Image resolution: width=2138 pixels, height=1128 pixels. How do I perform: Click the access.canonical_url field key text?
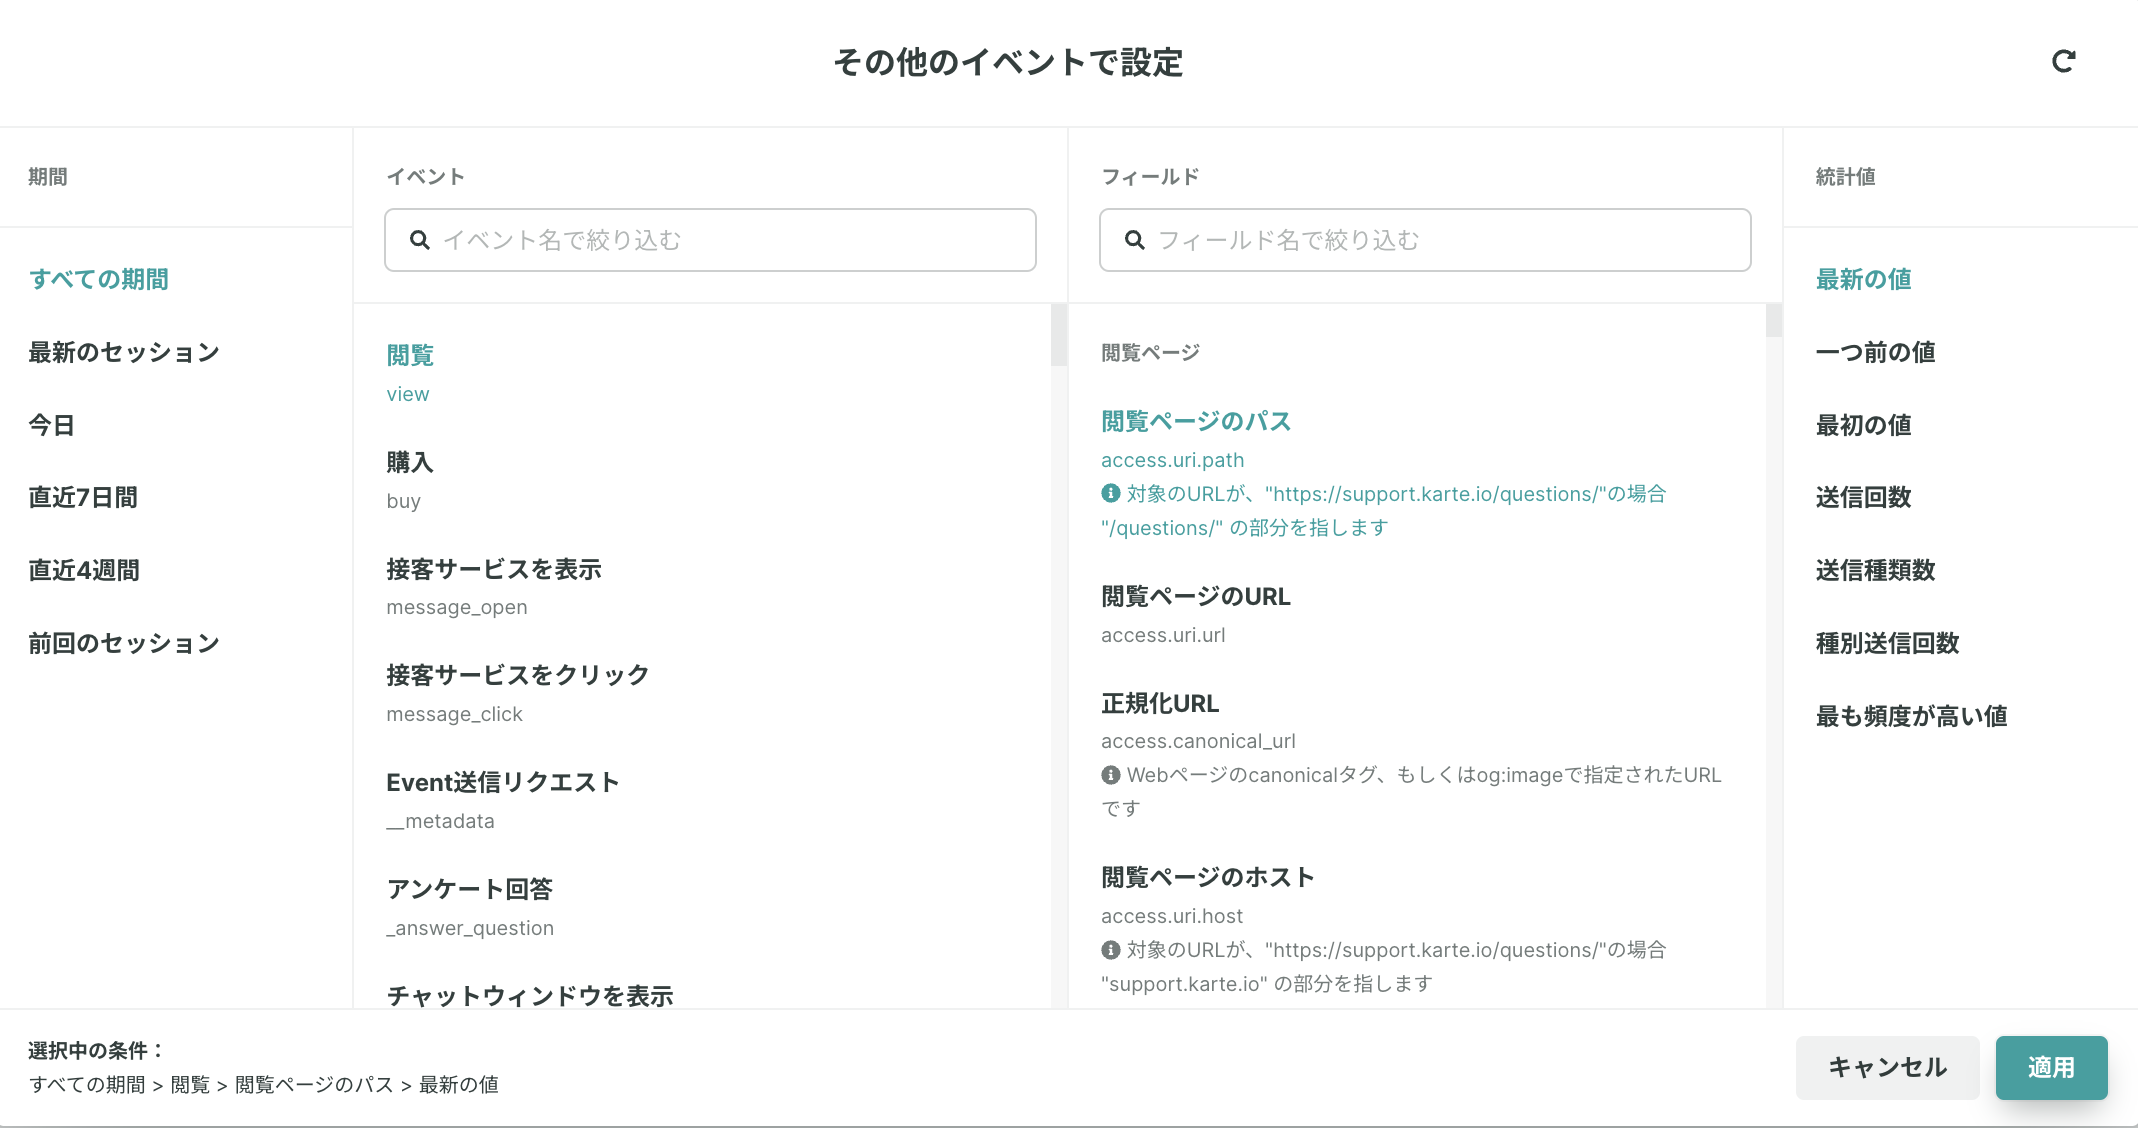point(1198,741)
